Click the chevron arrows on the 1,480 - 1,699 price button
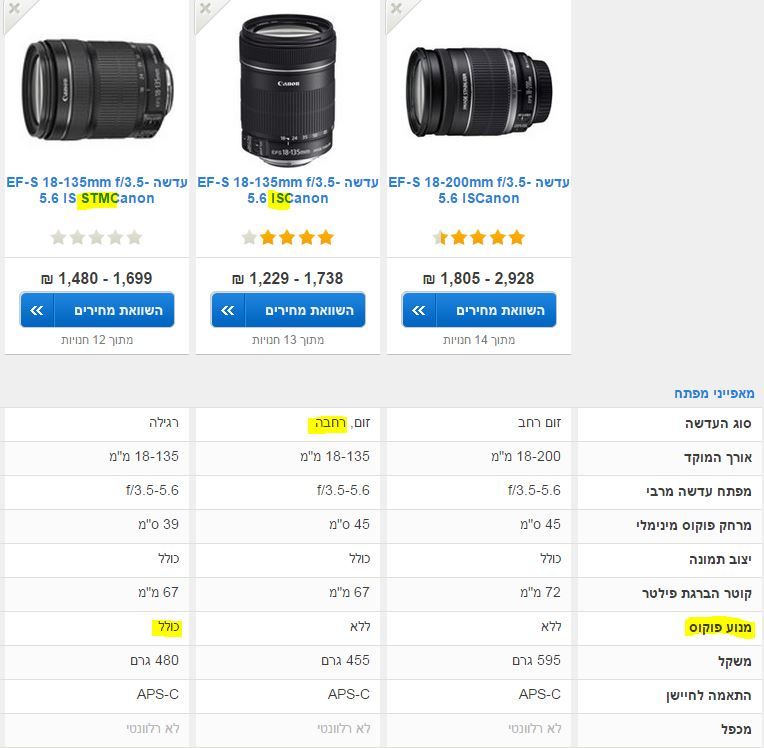The width and height of the screenshot is (764, 748). 37,310
